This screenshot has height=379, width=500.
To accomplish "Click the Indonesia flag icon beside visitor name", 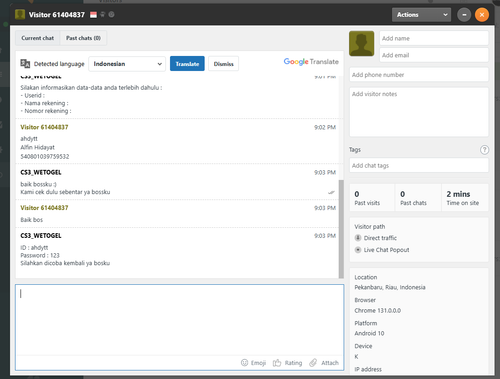I will [x=93, y=15].
